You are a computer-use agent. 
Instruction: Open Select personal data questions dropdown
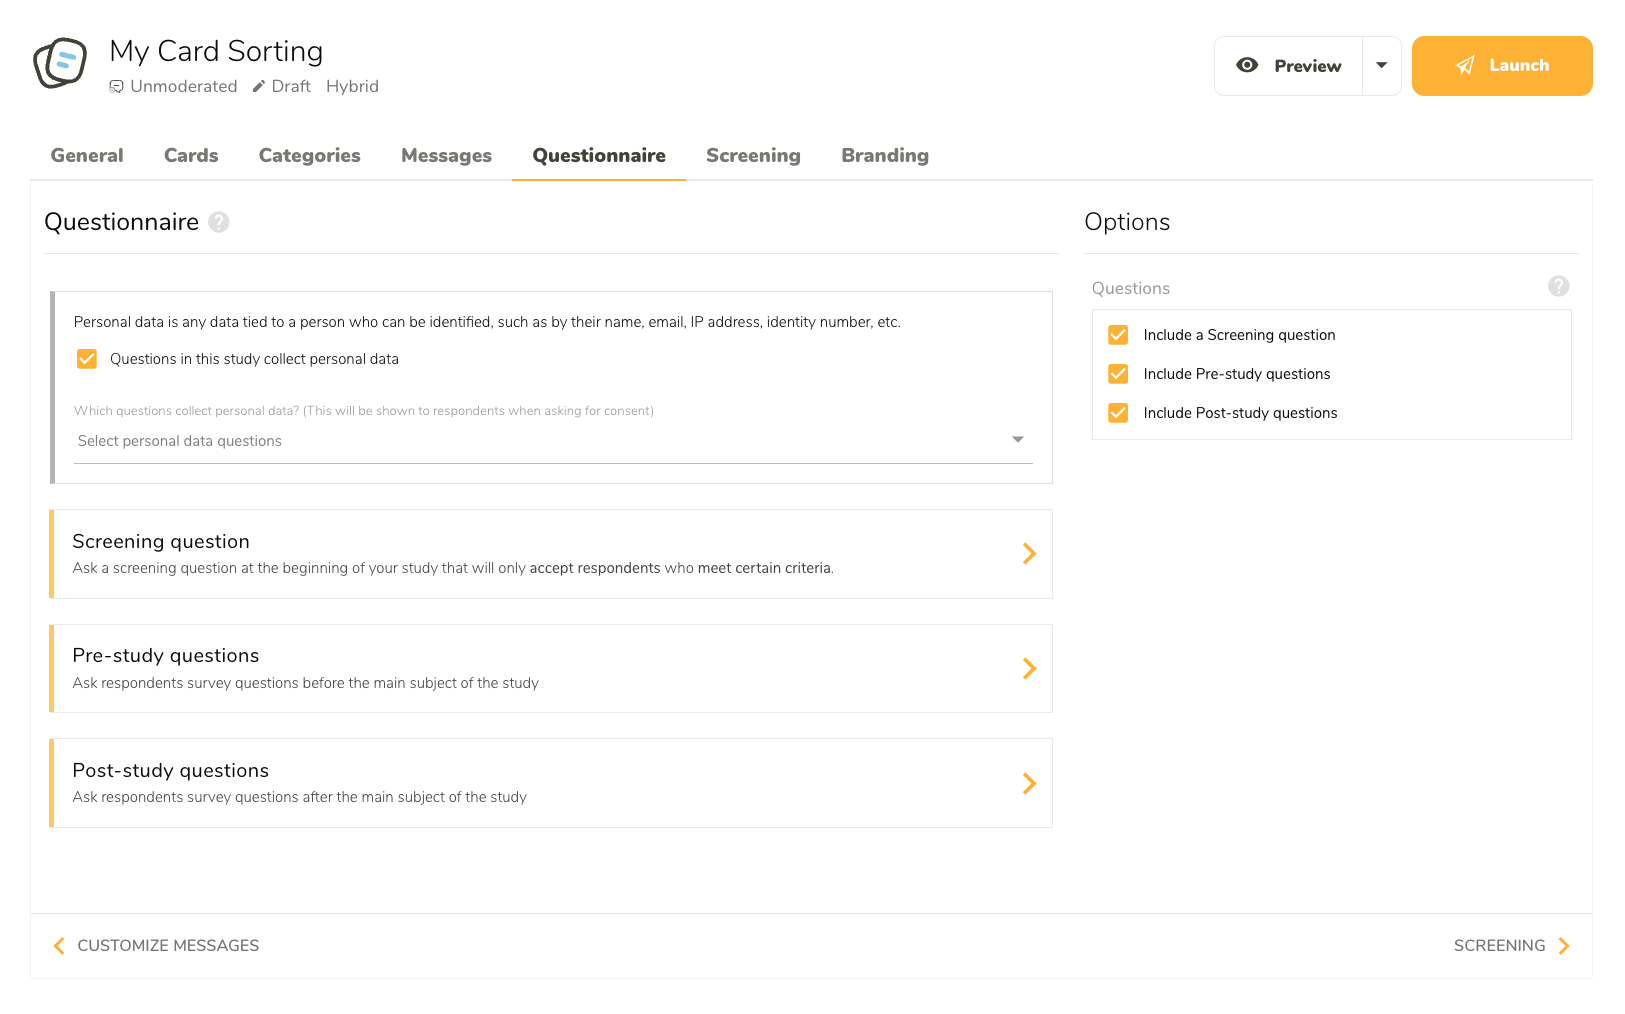[554, 441]
